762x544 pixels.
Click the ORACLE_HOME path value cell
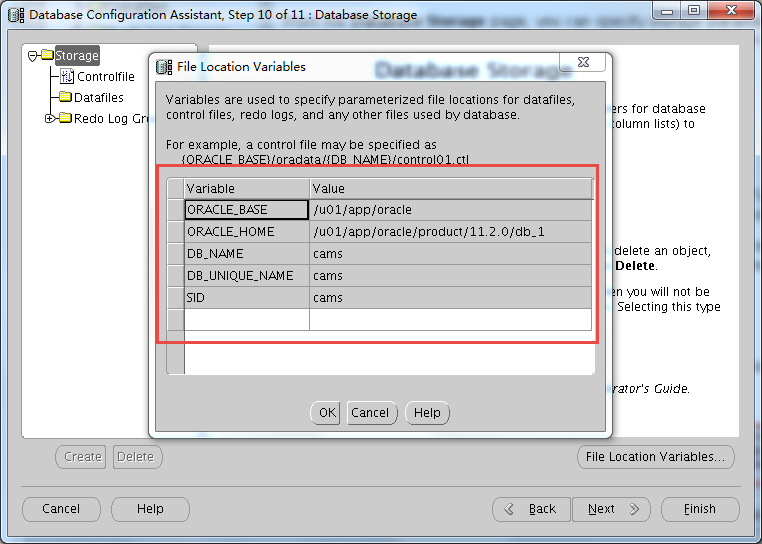(x=450, y=231)
